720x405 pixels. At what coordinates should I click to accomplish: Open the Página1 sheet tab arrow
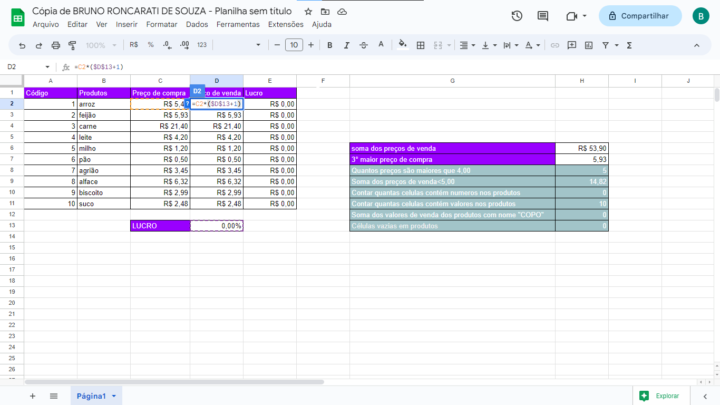(114, 396)
